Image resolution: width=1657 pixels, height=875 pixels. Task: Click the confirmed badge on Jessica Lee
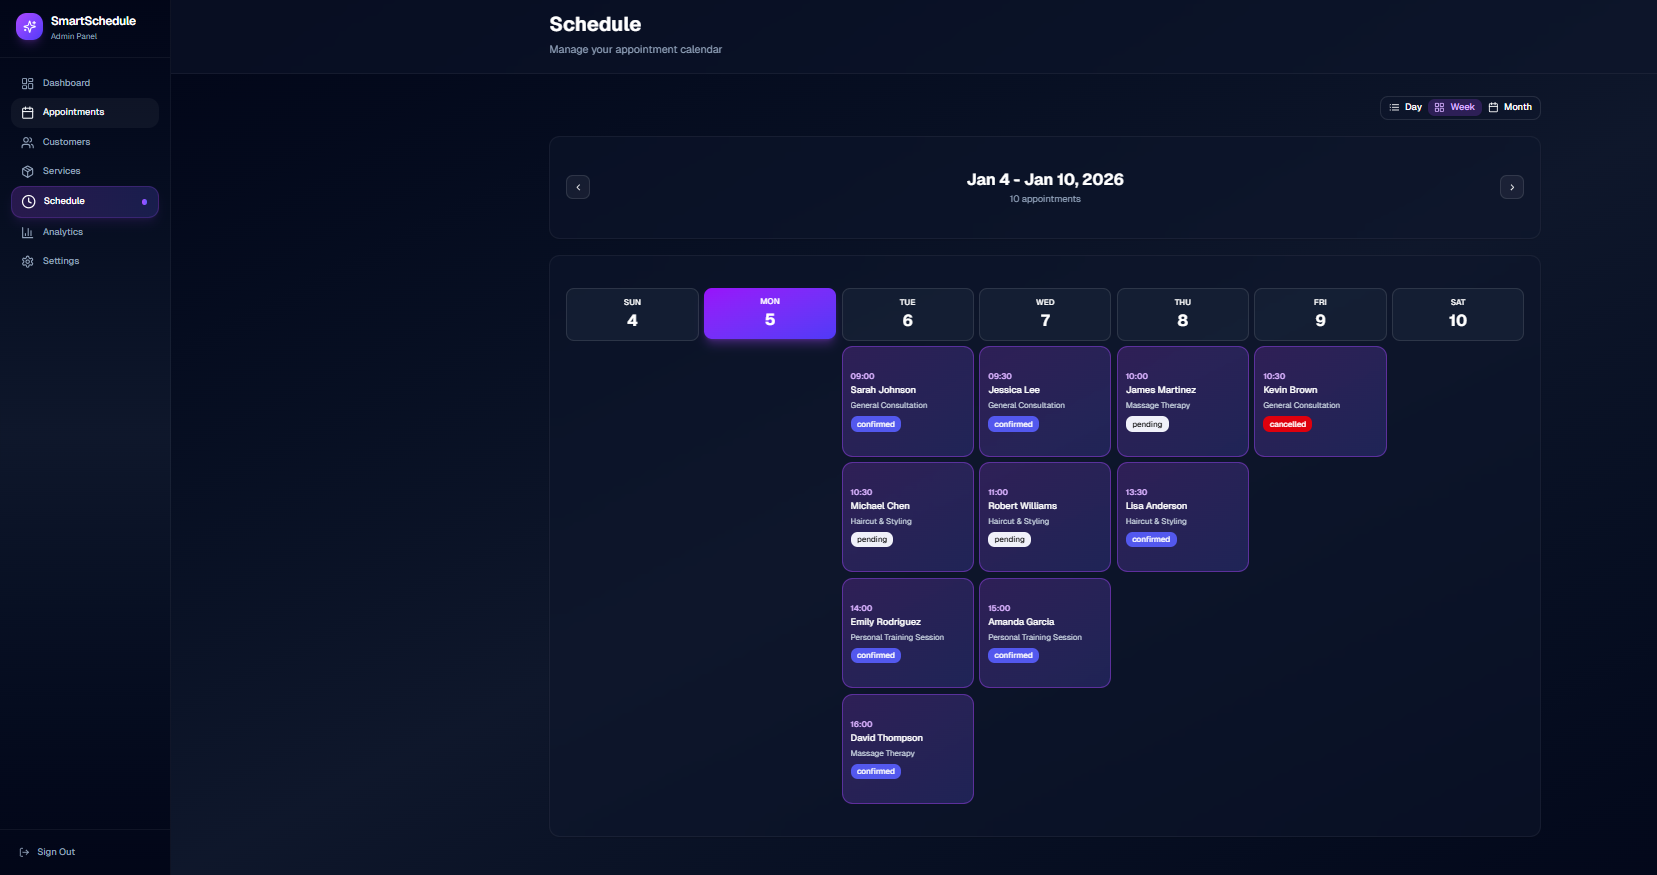[1013, 424]
